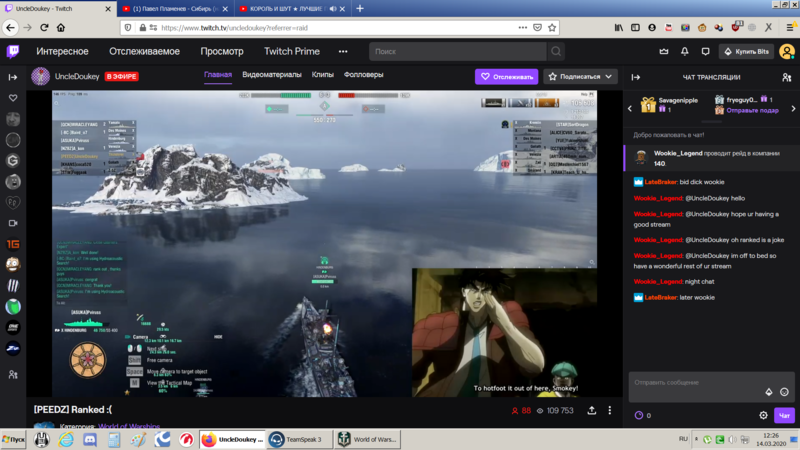Go to the browser home page

pyautogui.click(x=61, y=28)
